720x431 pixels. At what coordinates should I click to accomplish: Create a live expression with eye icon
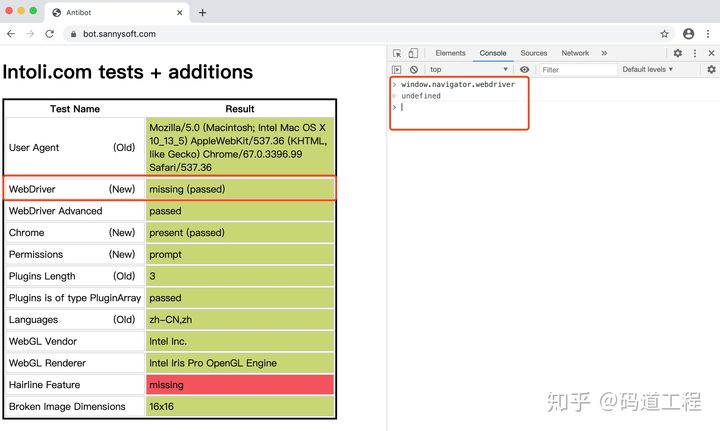tap(524, 69)
